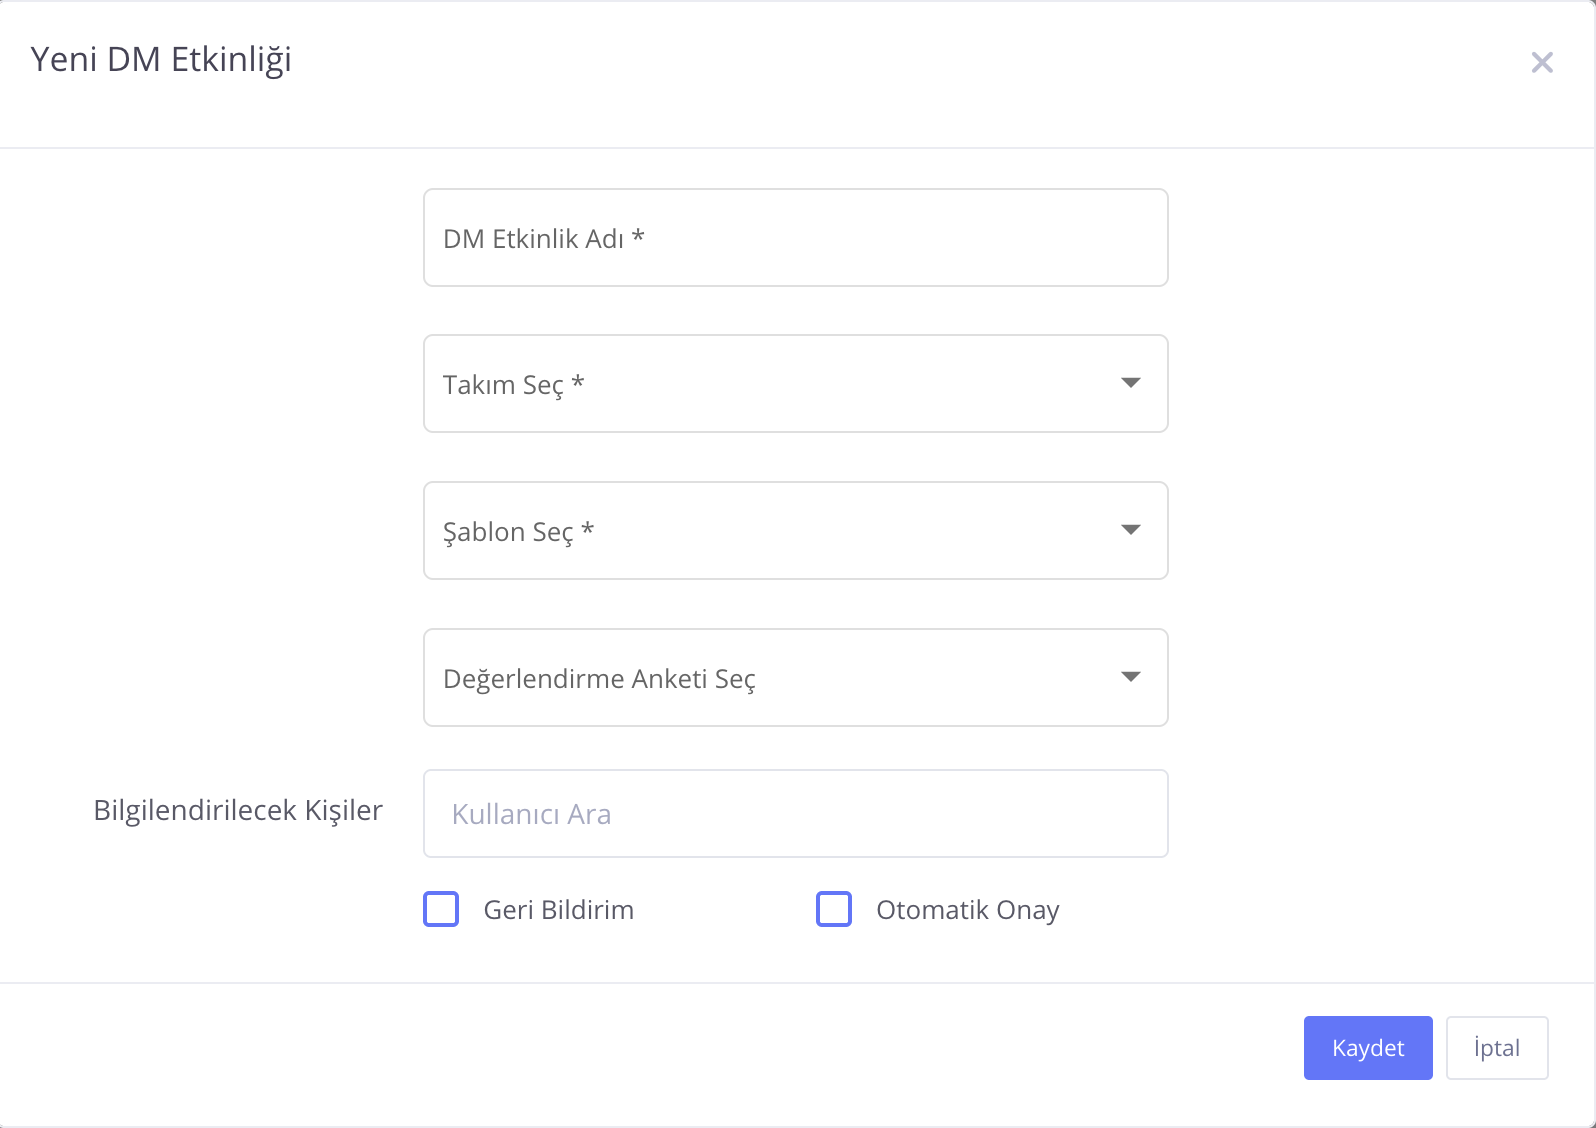Click the DM Etkinlik Adı text field
This screenshot has width=1596, height=1128.
795,238
